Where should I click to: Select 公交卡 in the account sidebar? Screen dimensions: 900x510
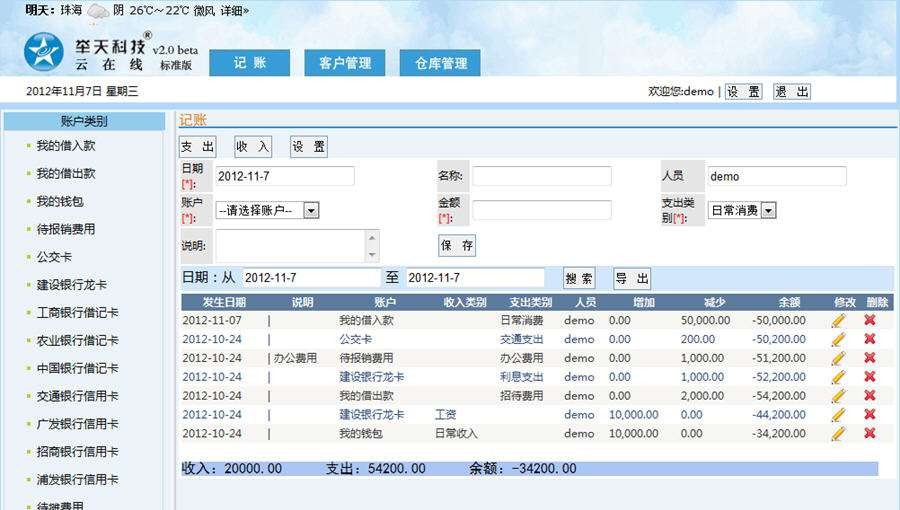coord(54,257)
